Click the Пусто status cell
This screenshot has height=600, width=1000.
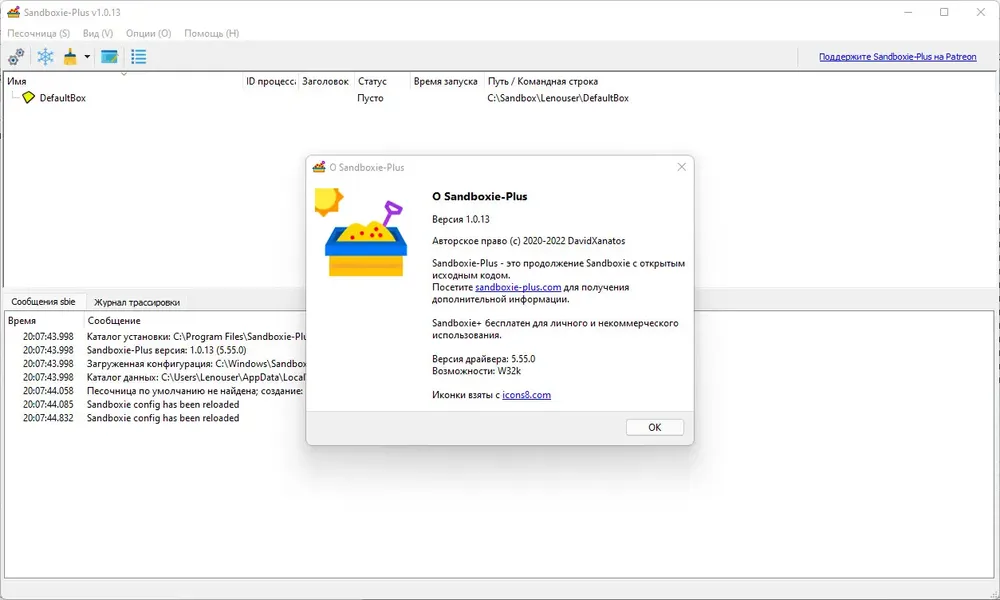coord(370,98)
